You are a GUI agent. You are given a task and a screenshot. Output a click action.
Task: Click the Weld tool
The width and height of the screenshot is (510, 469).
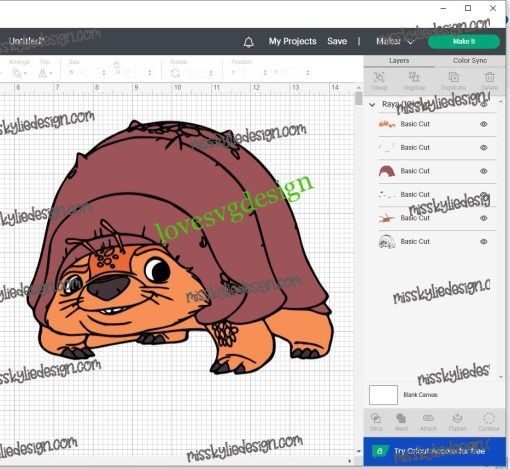pyautogui.click(x=401, y=422)
